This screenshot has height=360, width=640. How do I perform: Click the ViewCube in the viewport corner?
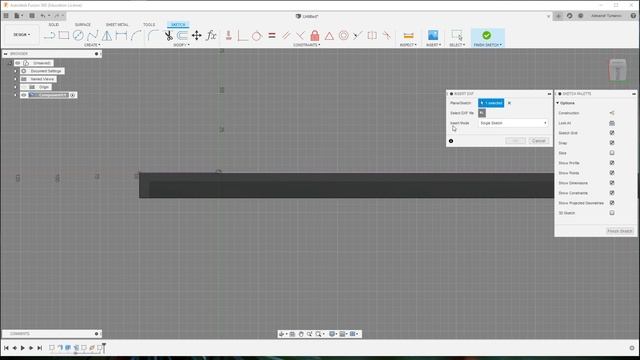(618, 69)
